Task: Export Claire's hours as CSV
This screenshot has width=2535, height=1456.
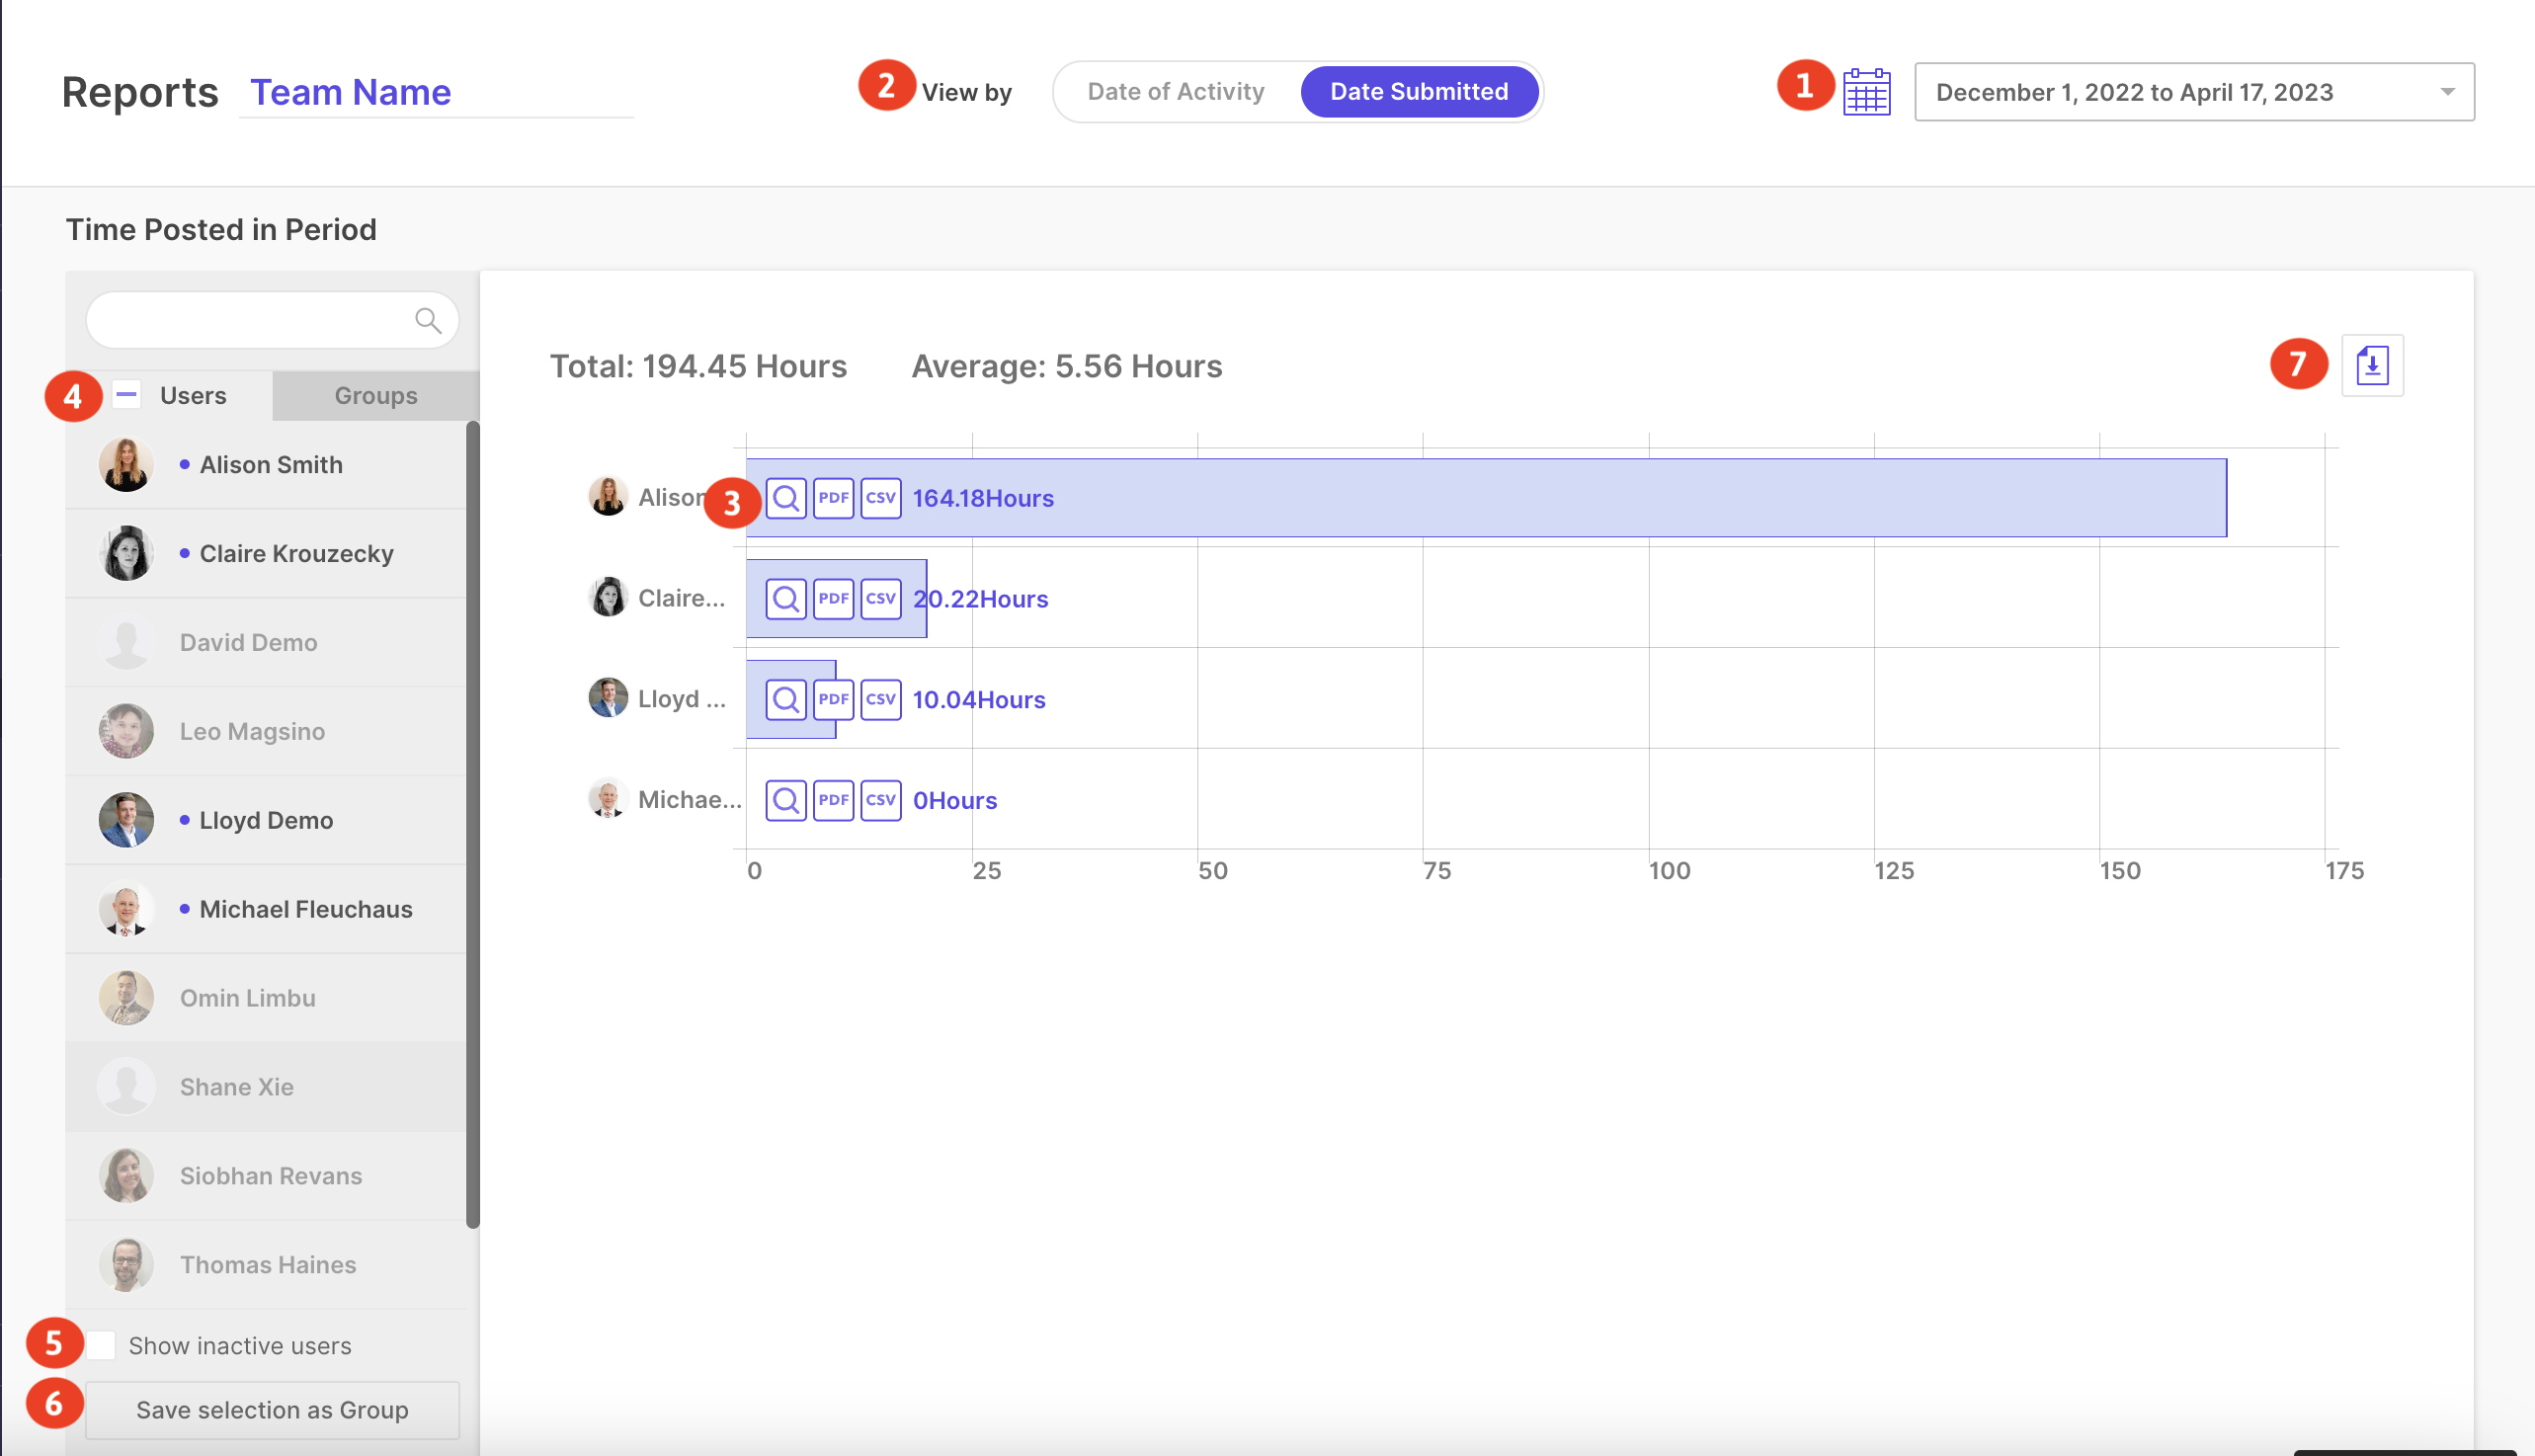Action: tap(881, 599)
